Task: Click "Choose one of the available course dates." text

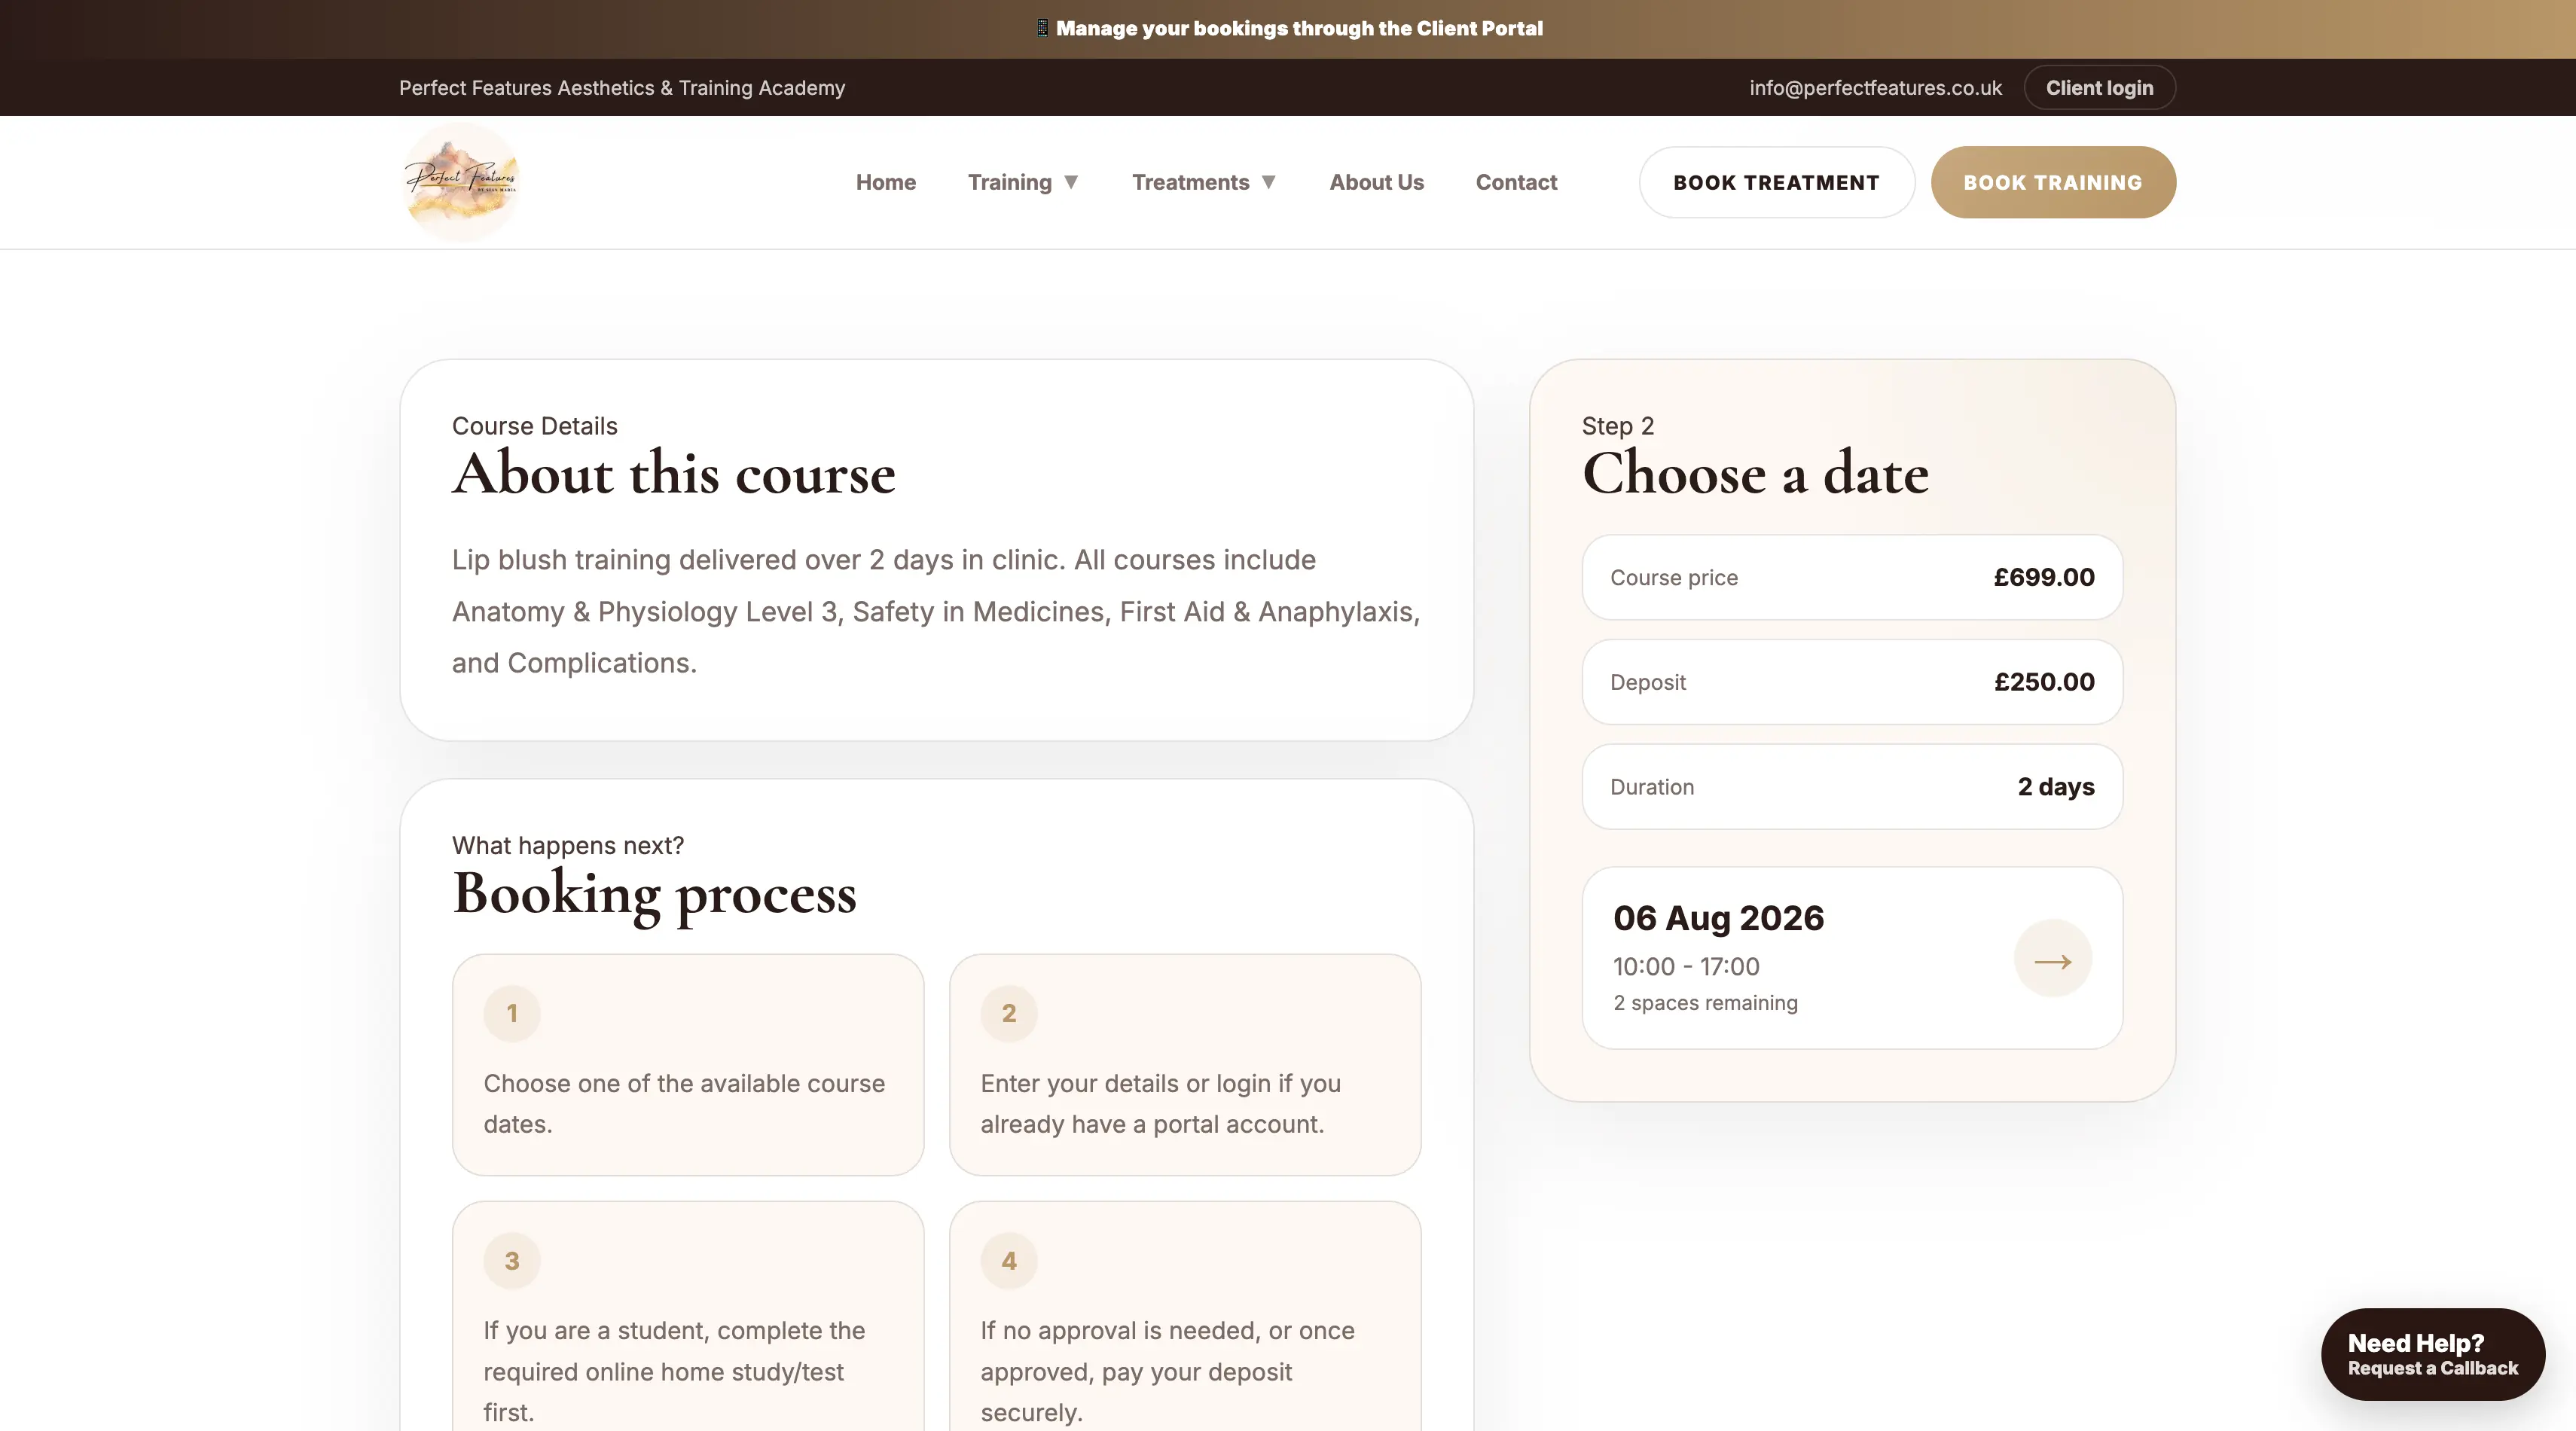Action: 684,1104
